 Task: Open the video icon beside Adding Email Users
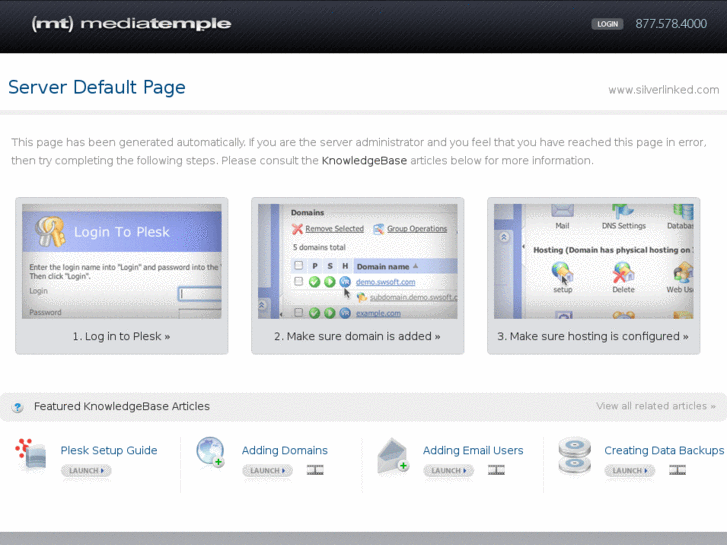(496, 470)
